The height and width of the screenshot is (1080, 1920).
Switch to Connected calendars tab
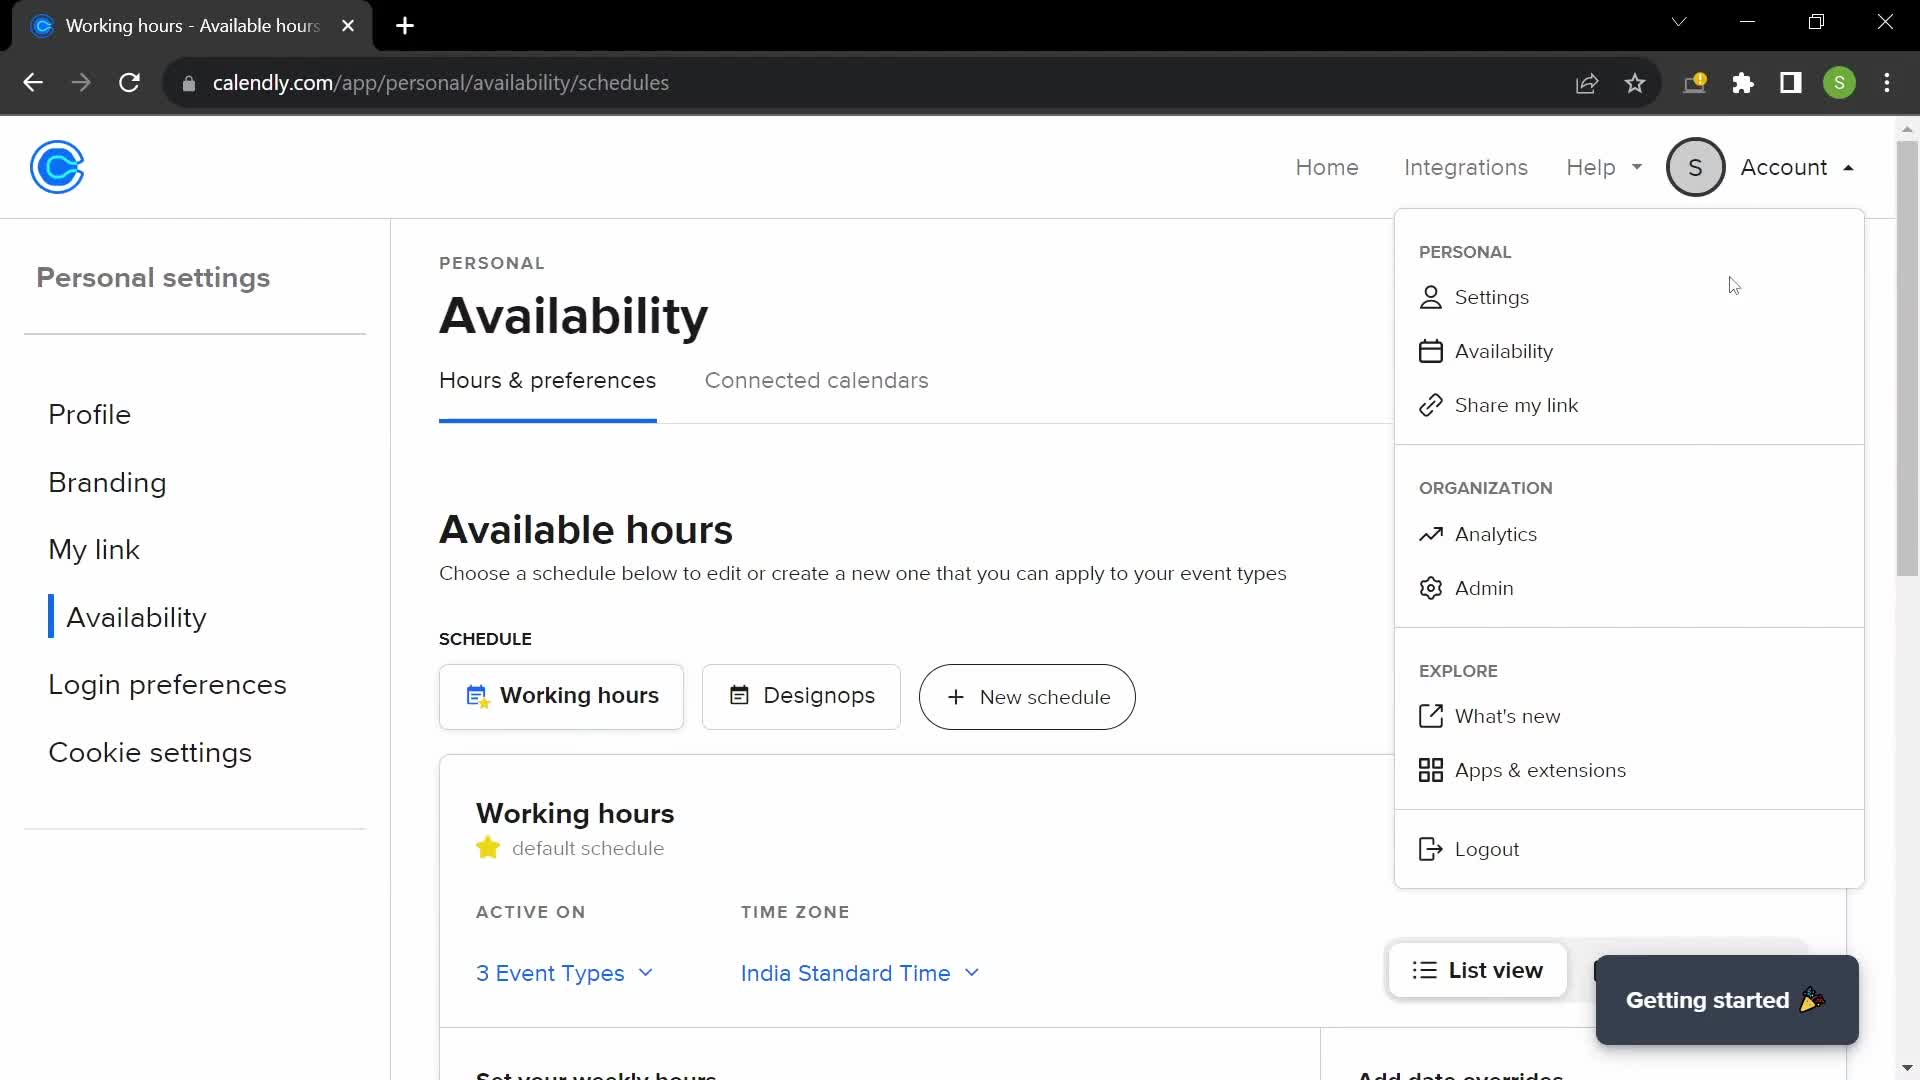(816, 380)
